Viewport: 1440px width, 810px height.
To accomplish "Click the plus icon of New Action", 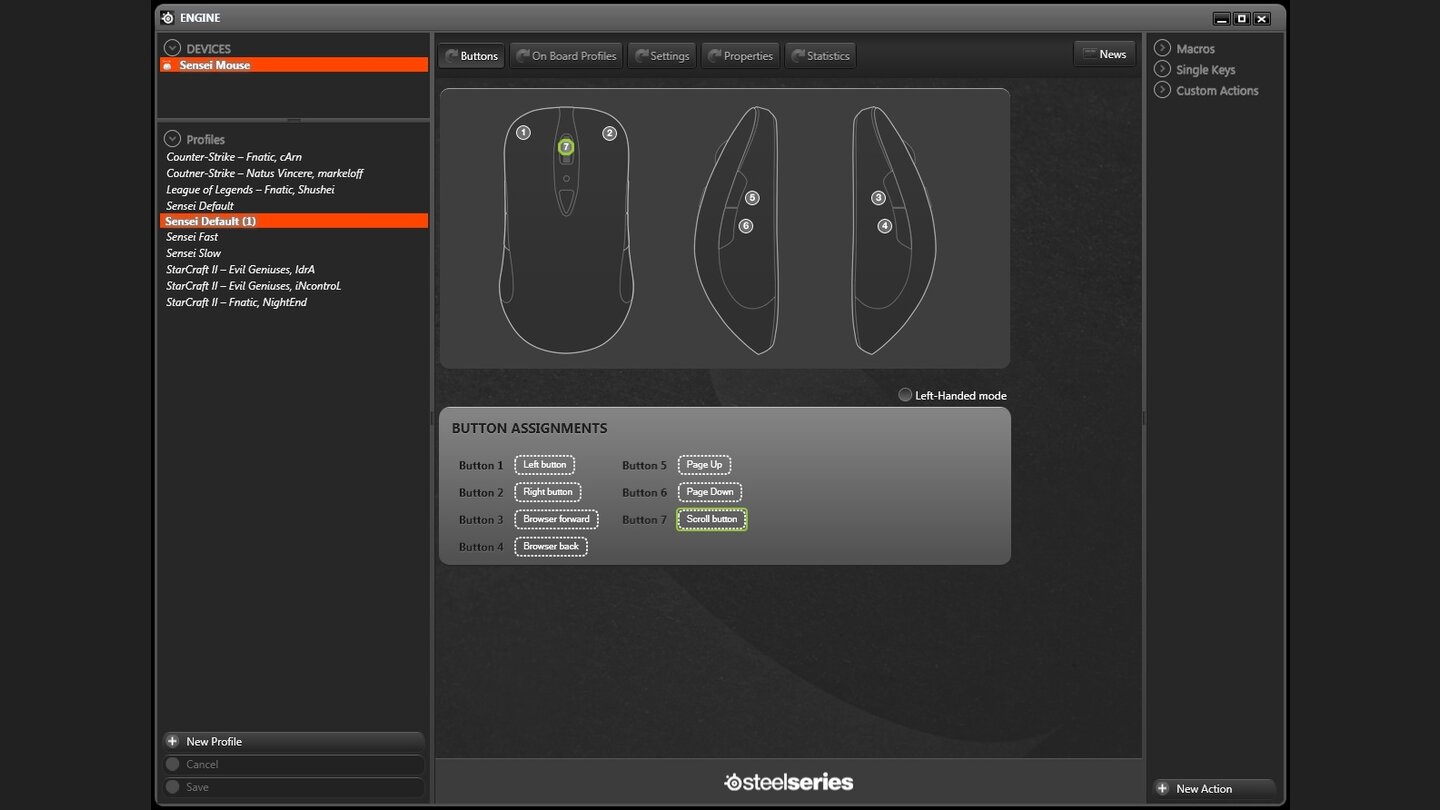I will (1162, 788).
